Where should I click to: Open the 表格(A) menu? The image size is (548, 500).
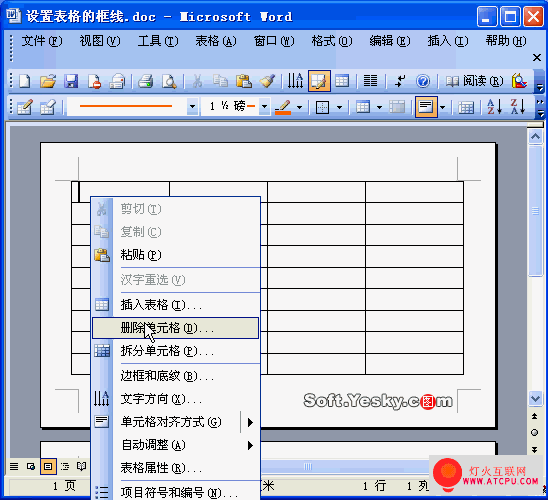pyautogui.click(x=216, y=41)
